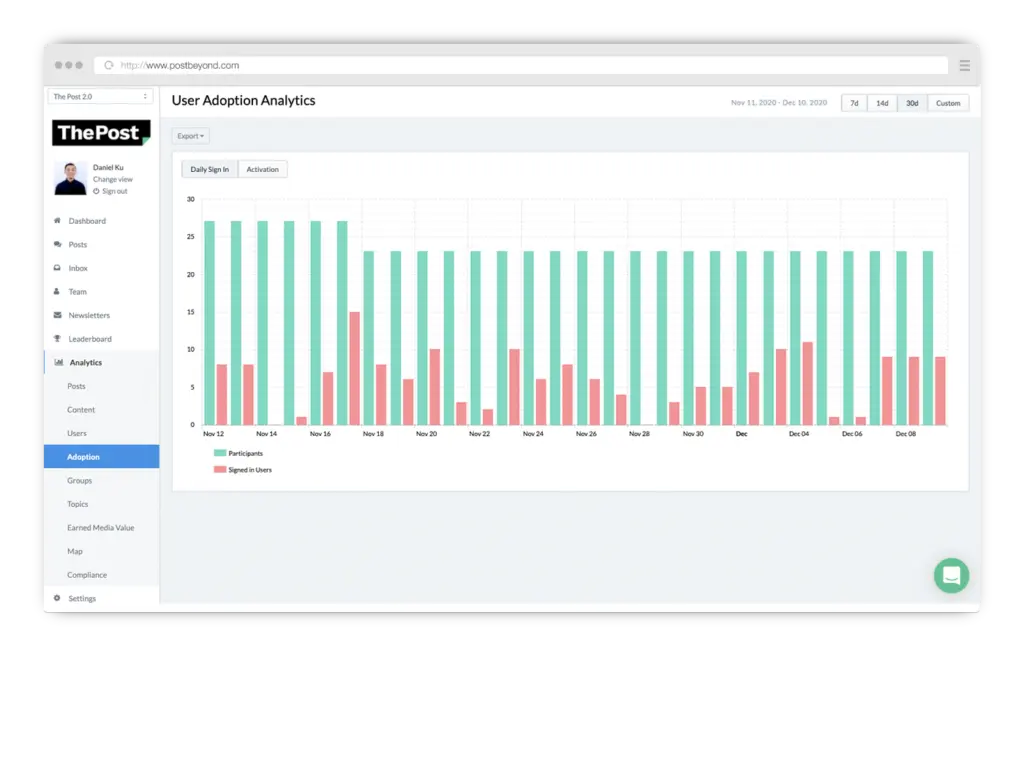This screenshot has width=1024, height=768.
Task: Click the Dashboard home icon
Action: pyautogui.click(x=57, y=221)
